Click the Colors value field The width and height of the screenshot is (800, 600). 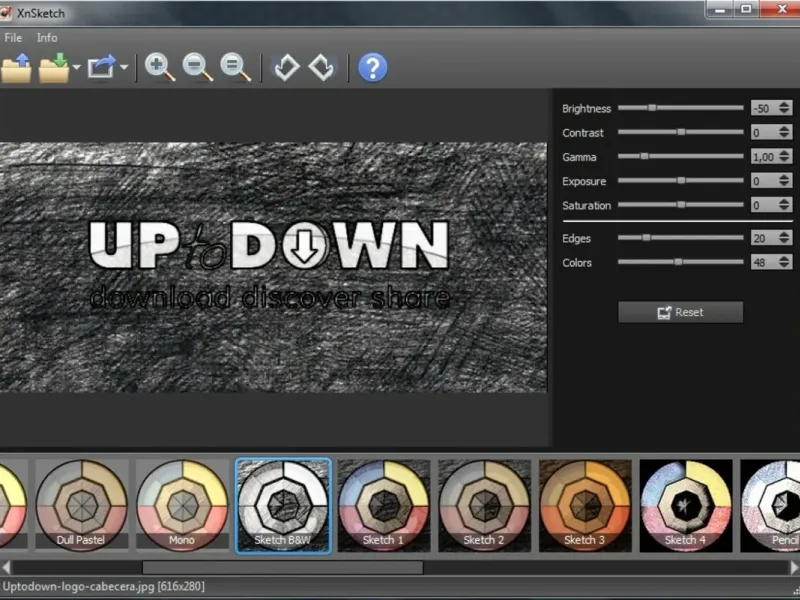(x=764, y=262)
